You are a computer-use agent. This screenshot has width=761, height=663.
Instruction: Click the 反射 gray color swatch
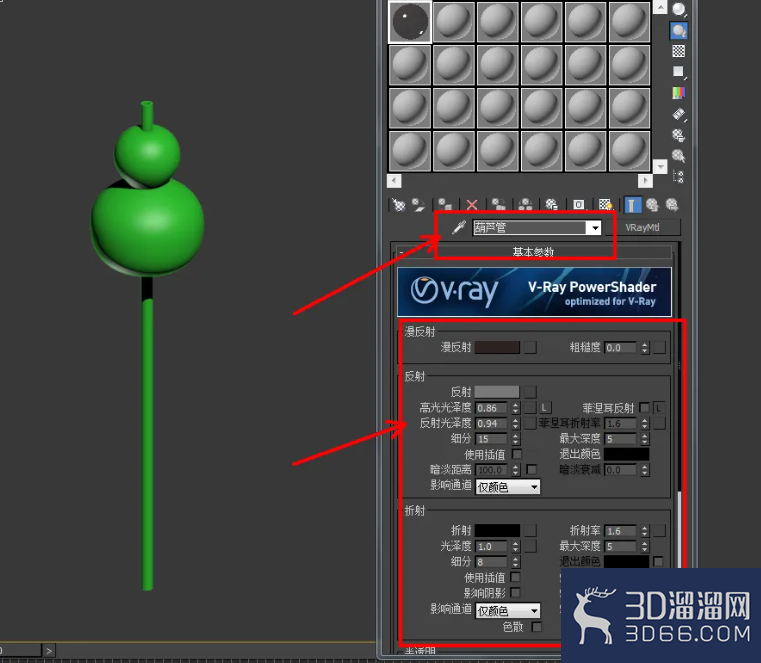[497, 392]
